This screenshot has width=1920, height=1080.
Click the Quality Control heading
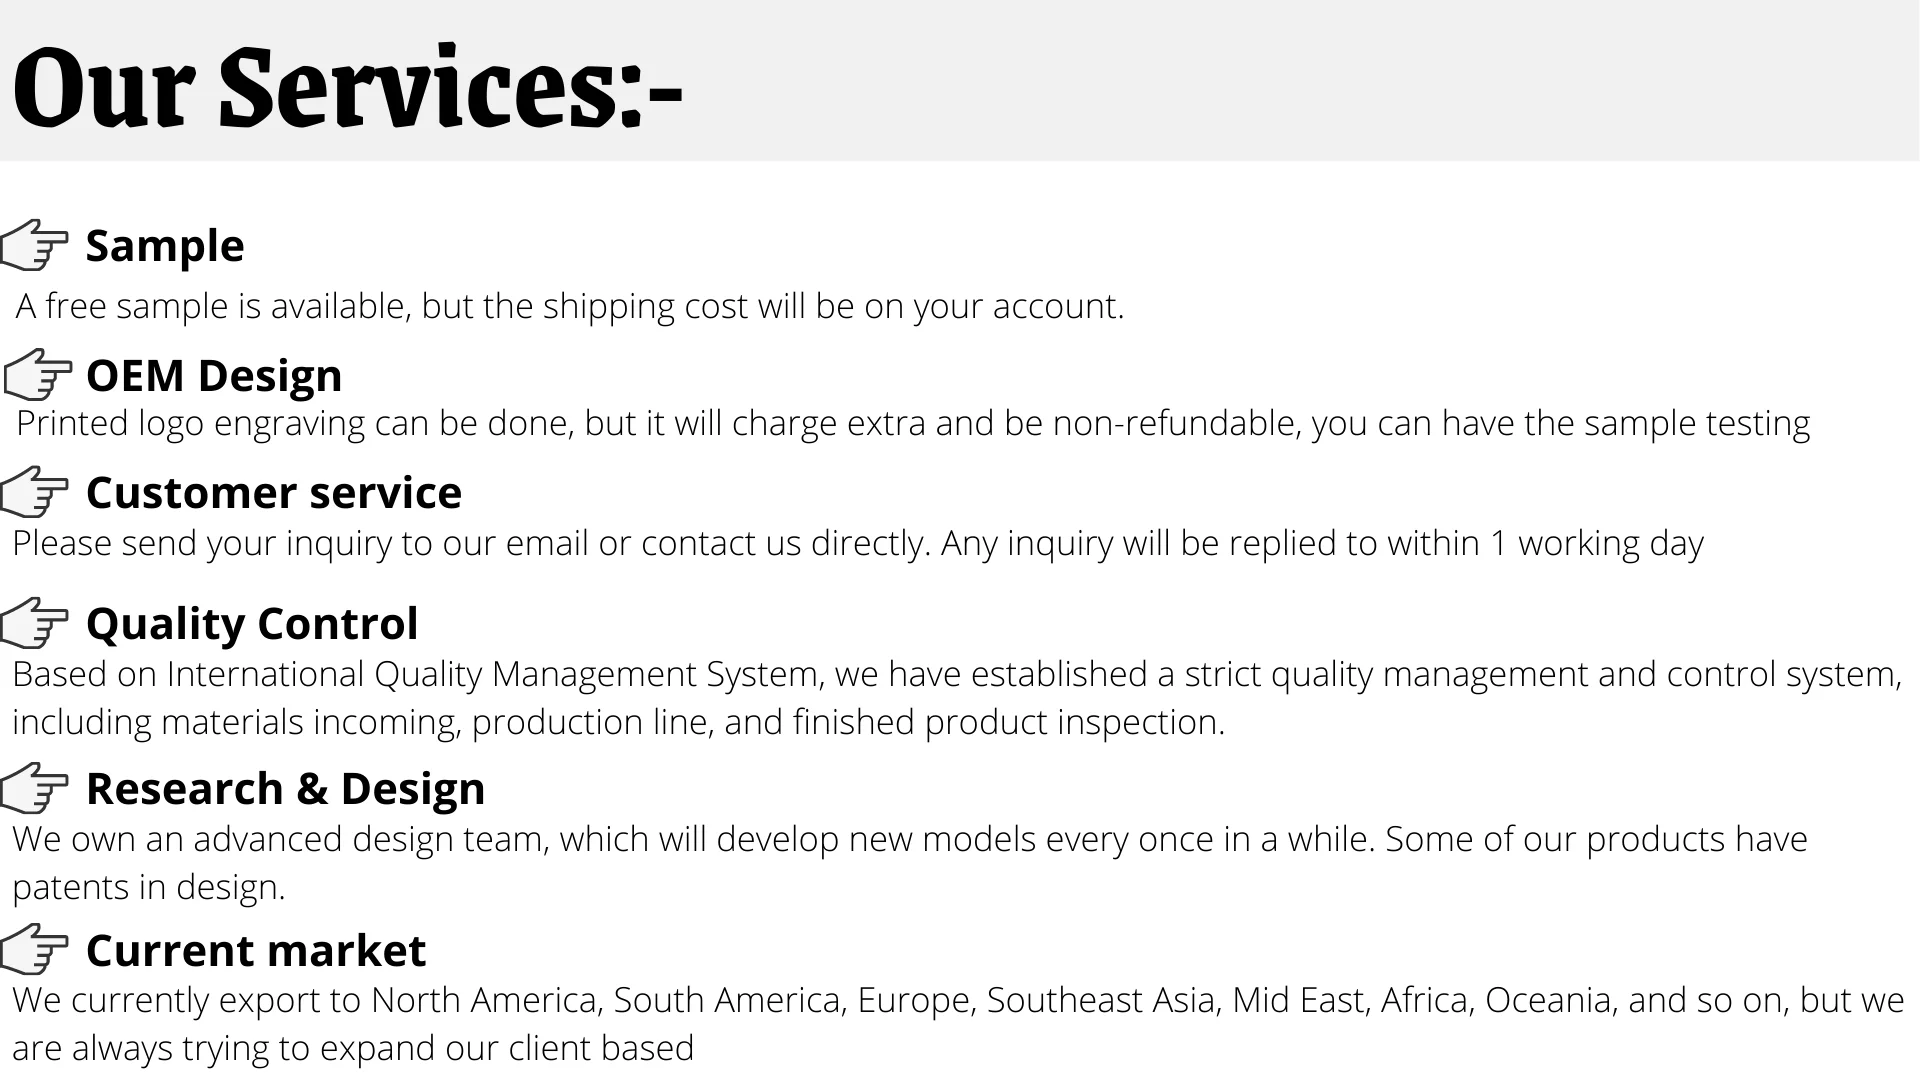point(252,624)
